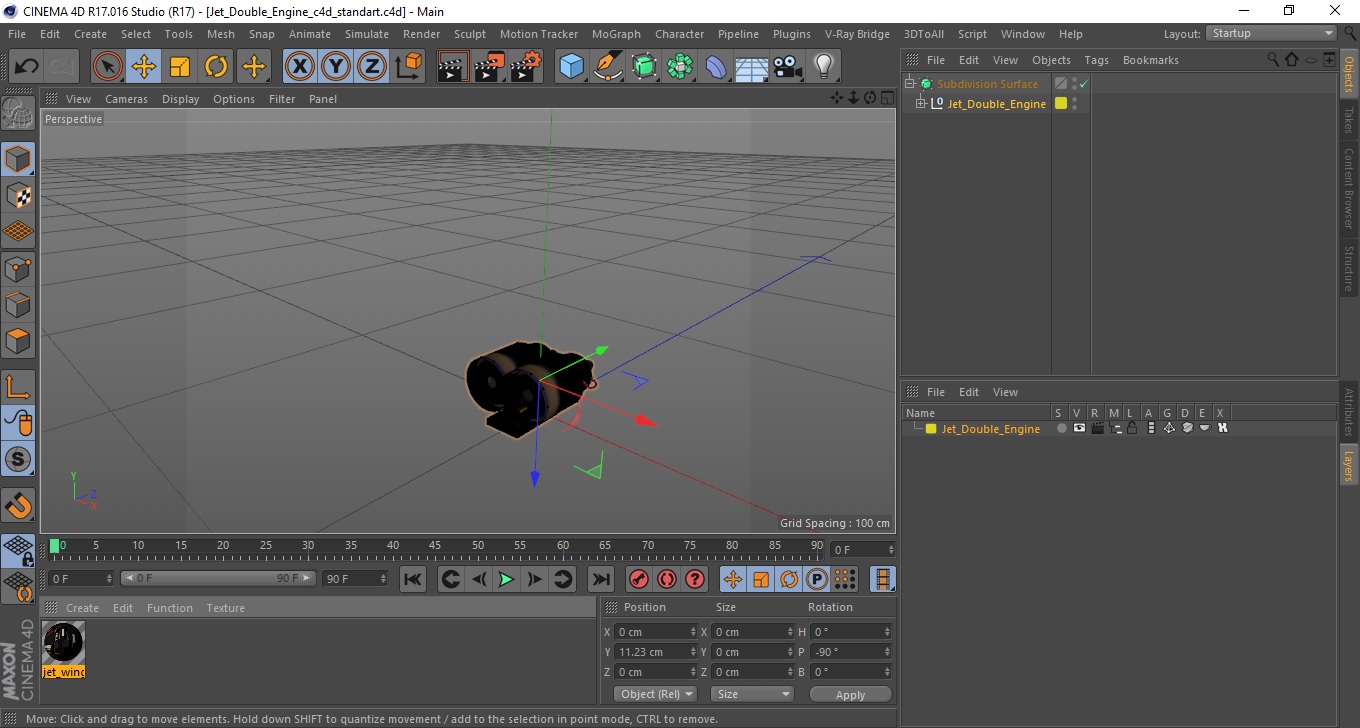Screen dimensions: 1360x728
Task: Switch to Edges mode
Action: click(18, 304)
